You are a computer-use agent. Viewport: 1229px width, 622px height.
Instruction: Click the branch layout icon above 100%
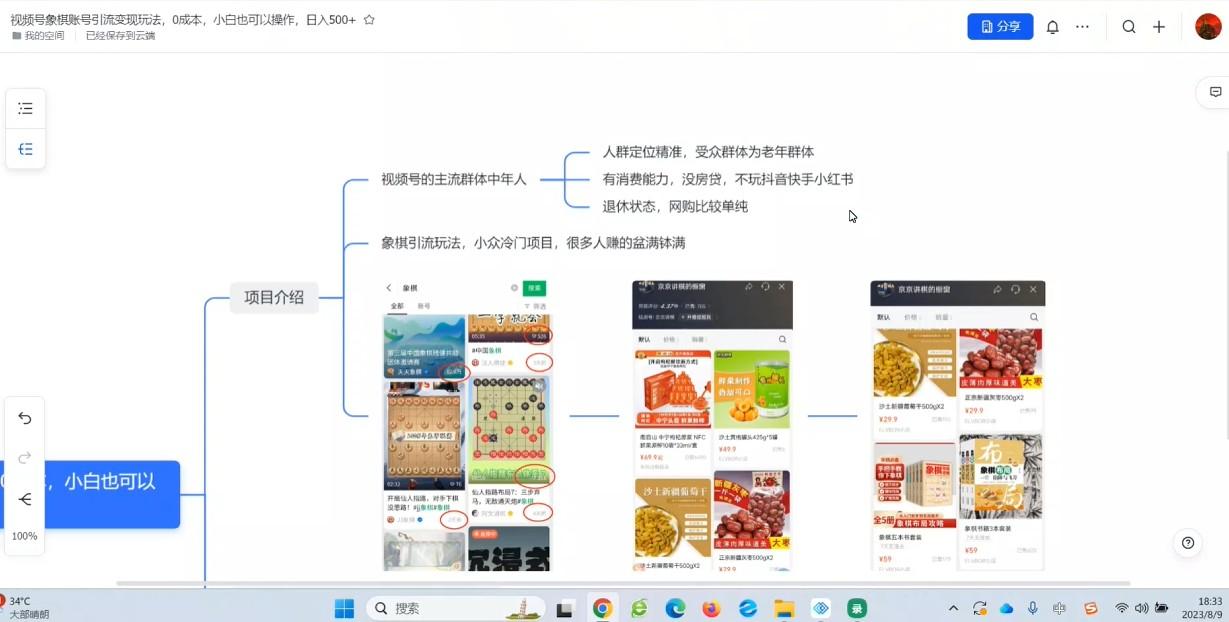point(26,499)
